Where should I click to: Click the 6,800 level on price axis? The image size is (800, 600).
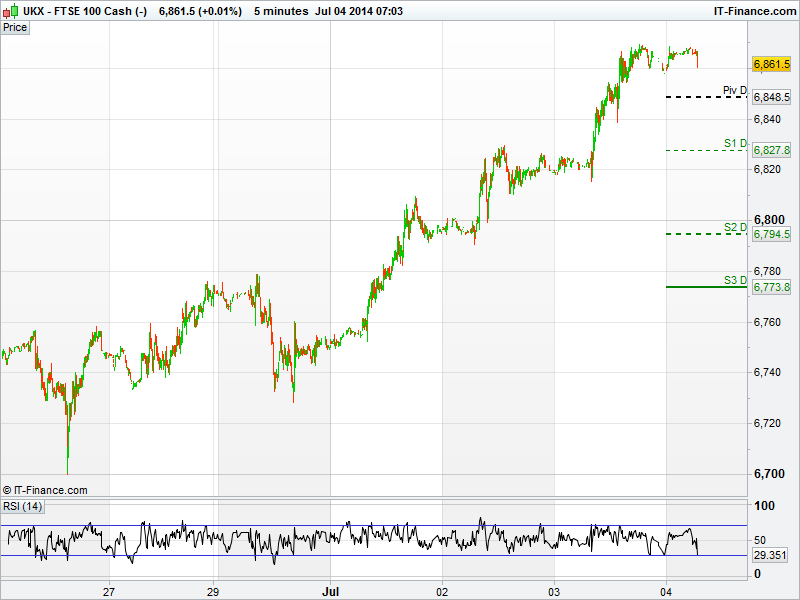click(x=770, y=220)
